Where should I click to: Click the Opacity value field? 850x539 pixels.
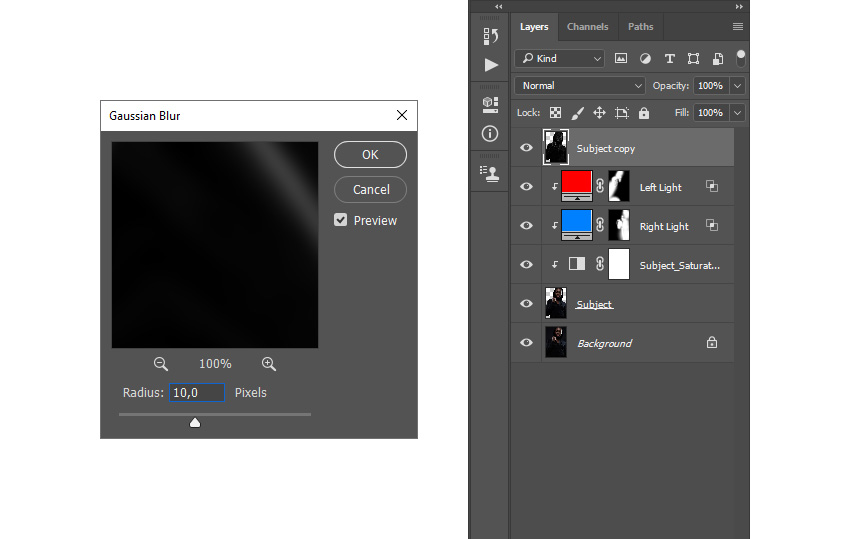711,86
